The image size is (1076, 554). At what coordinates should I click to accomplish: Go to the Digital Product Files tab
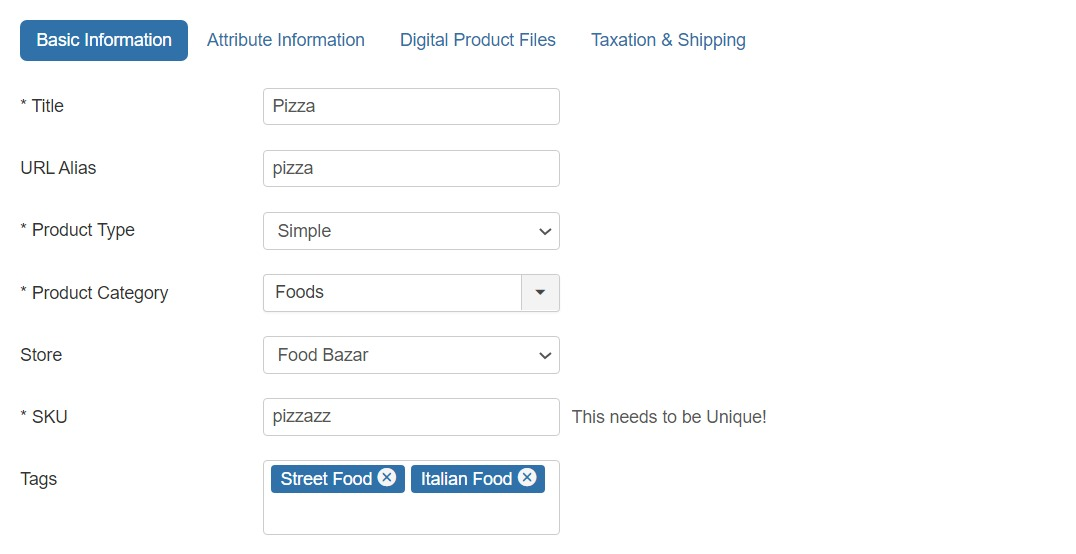click(x=478, y=40)
